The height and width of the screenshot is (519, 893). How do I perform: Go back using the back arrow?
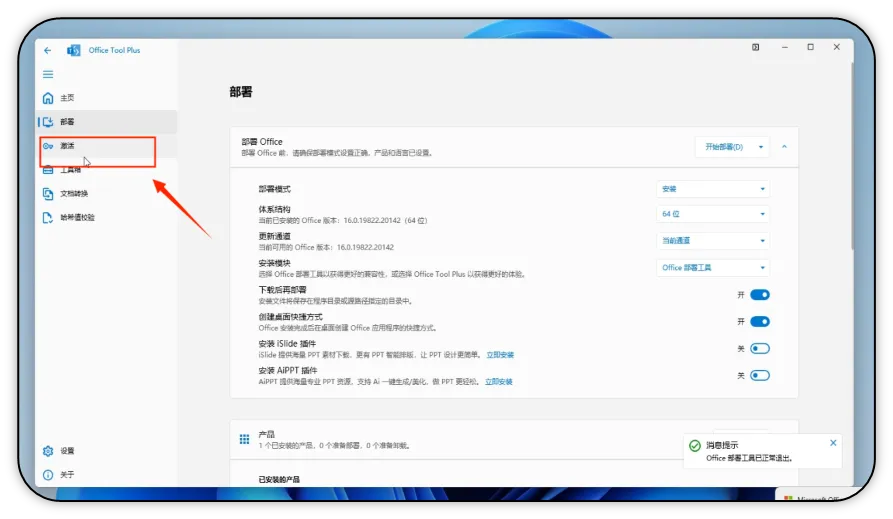click(48, 50)
